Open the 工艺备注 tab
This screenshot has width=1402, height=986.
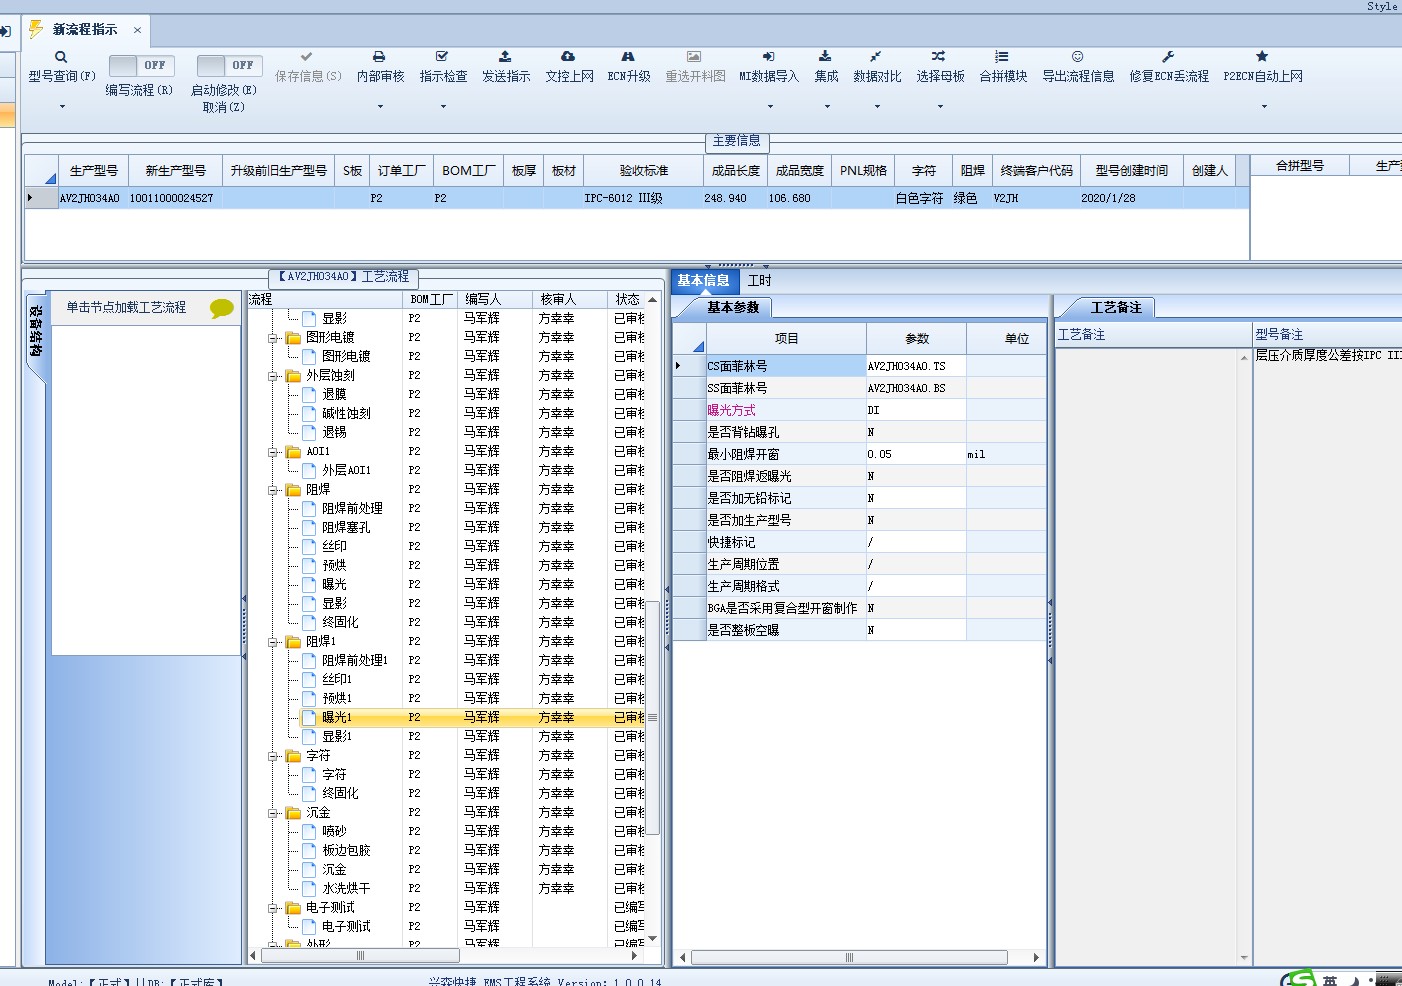click(x=1115, y=308)
